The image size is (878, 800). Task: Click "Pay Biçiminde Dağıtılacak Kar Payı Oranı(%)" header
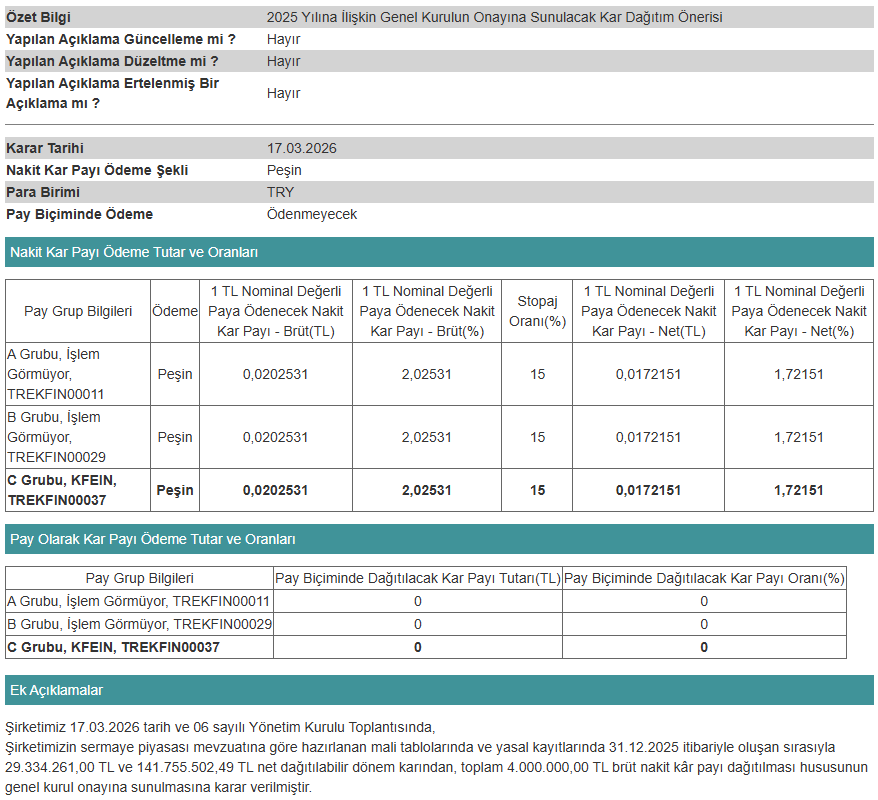(704, 578)
